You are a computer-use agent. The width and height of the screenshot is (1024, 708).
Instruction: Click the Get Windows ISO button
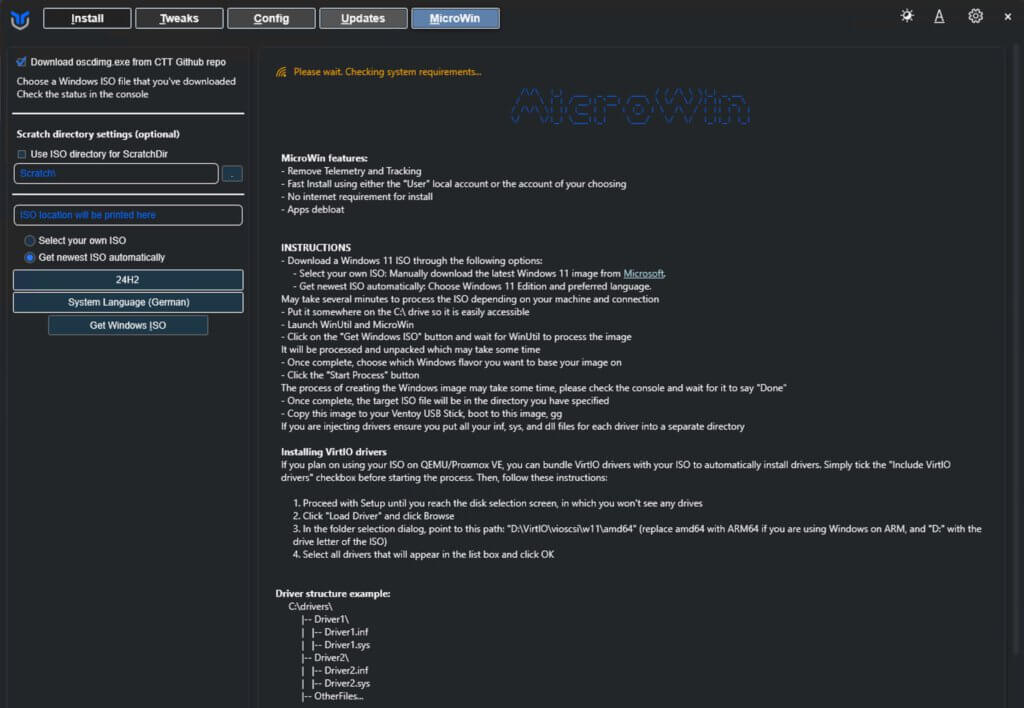coord(128,325)
